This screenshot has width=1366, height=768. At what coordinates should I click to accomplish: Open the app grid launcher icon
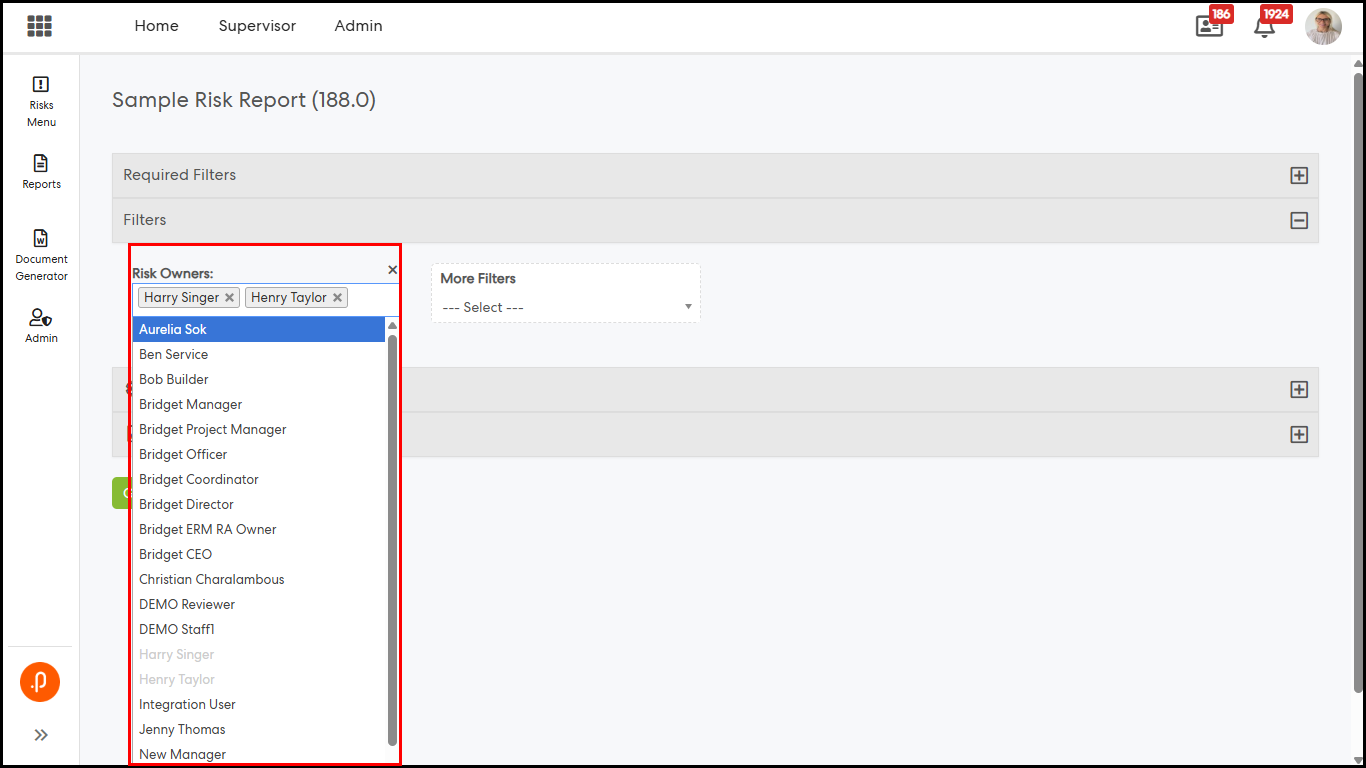(39, 26)
